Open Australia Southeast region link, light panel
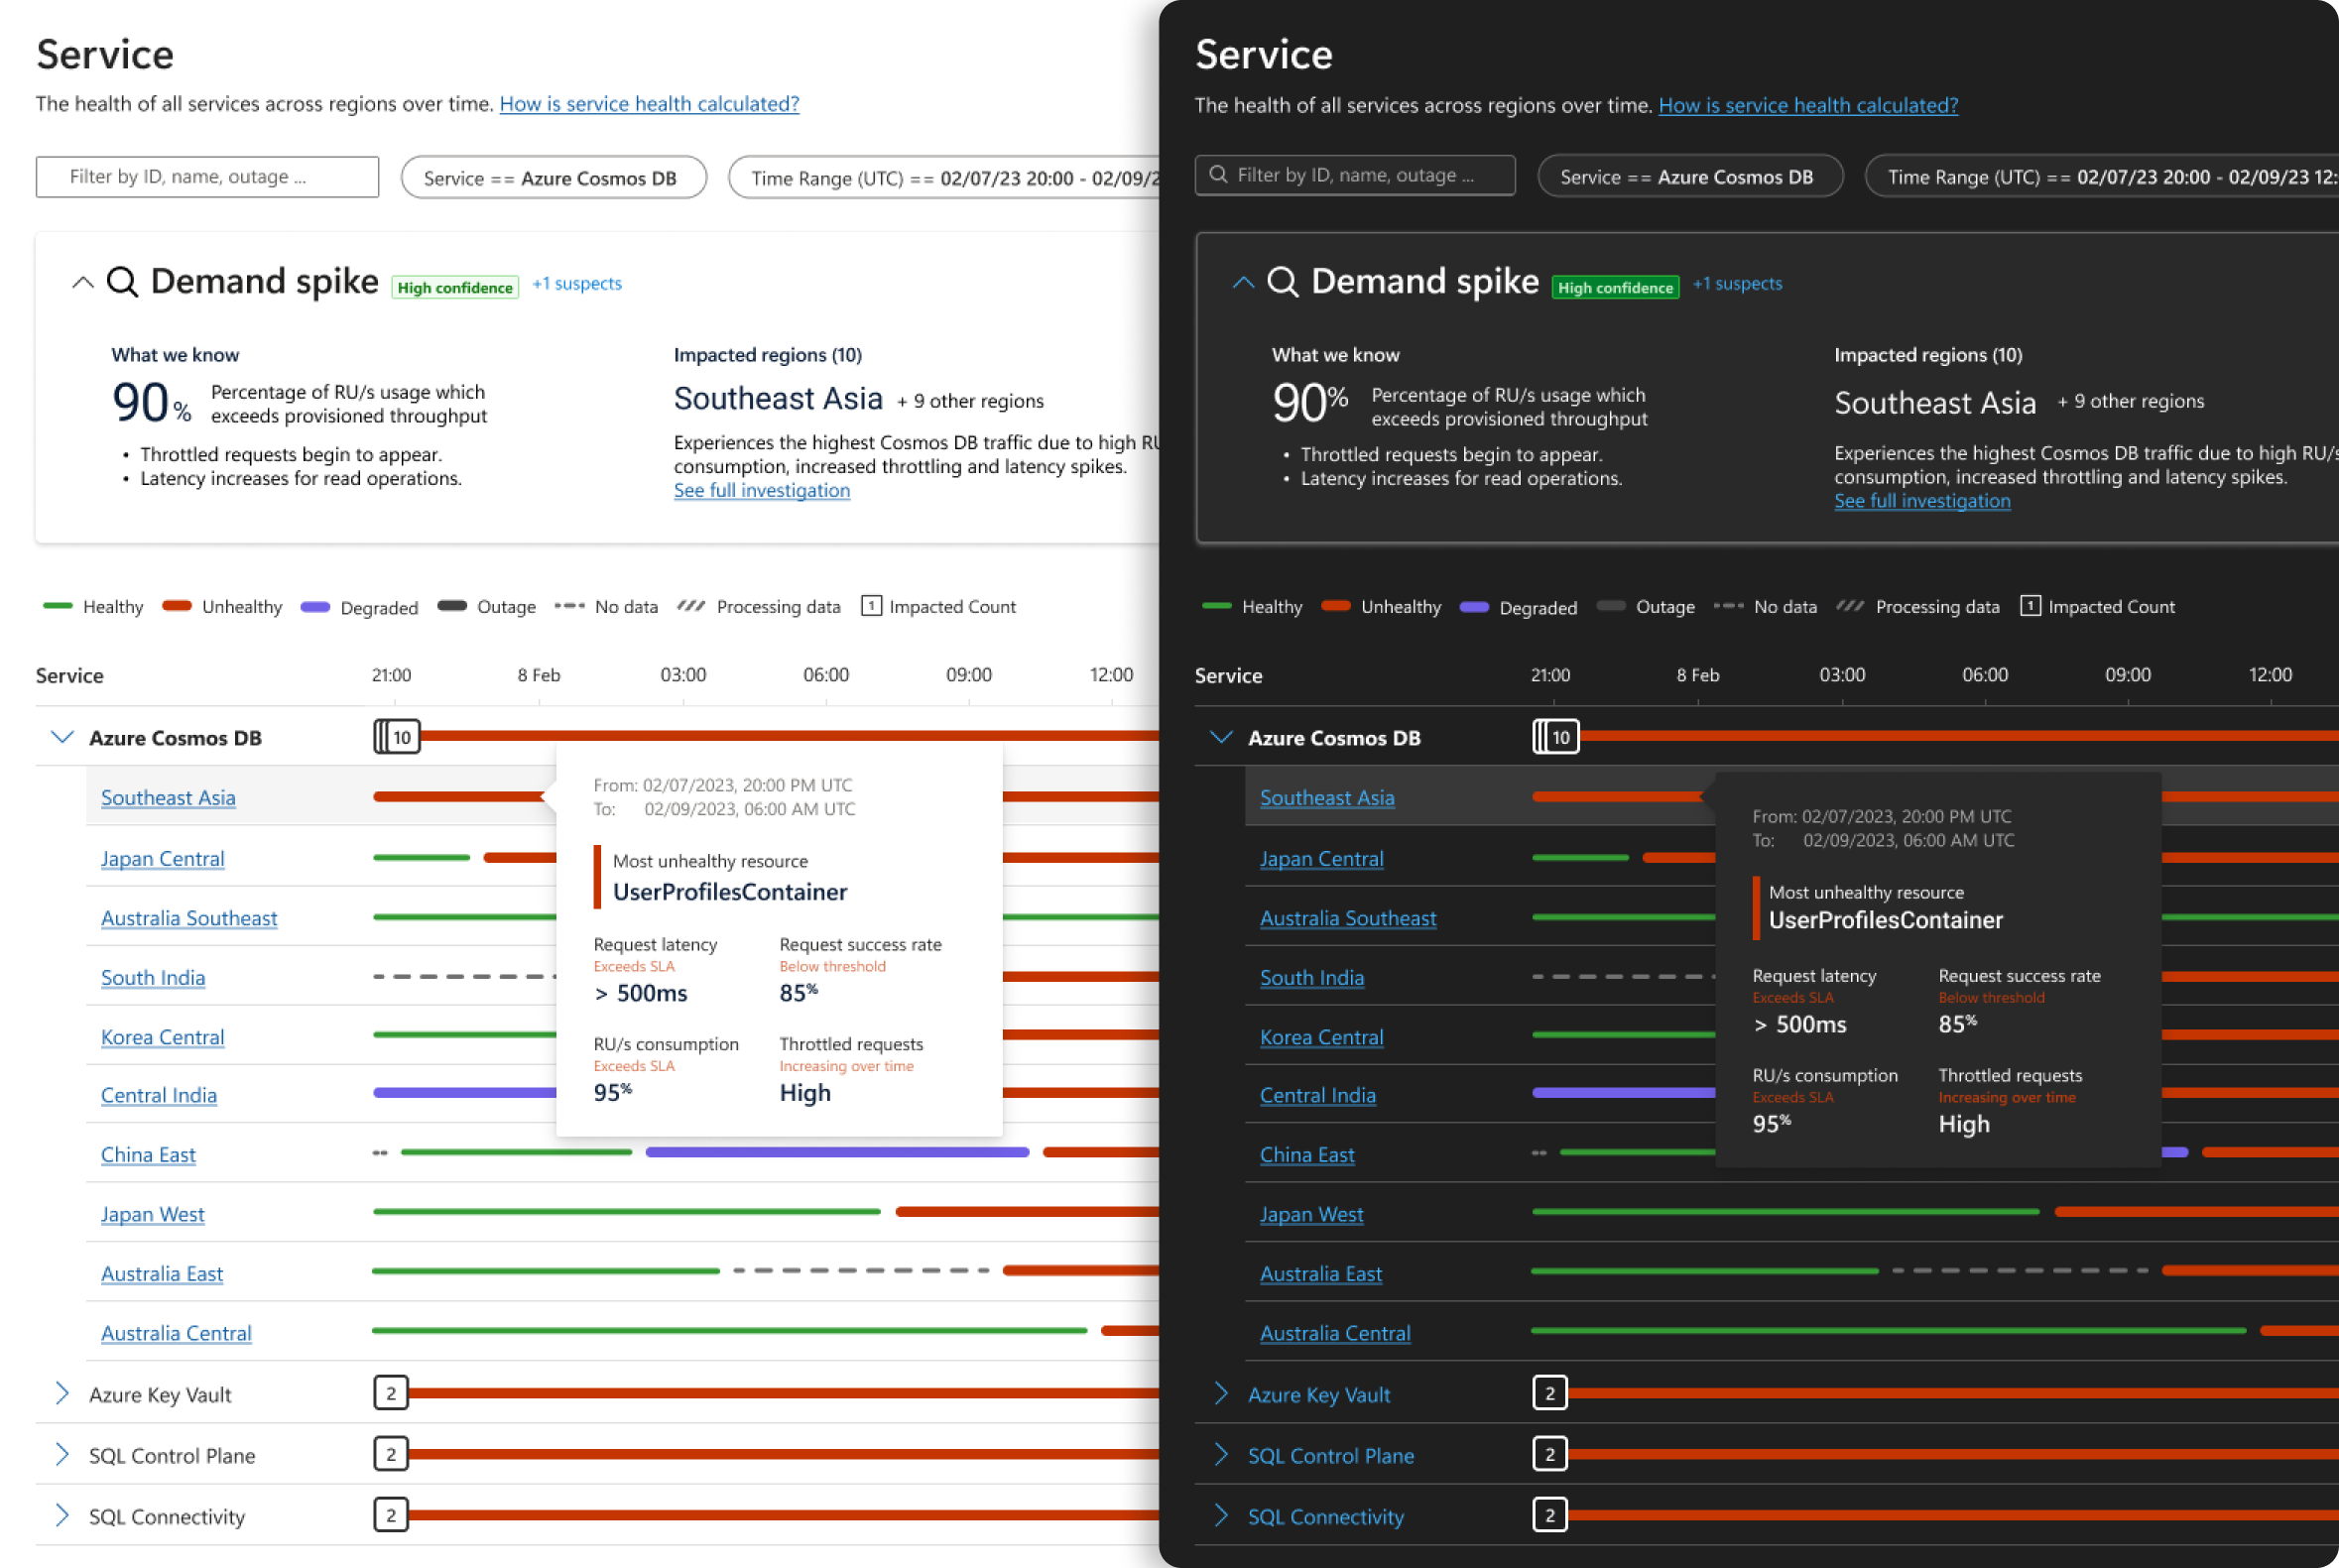 189,918
